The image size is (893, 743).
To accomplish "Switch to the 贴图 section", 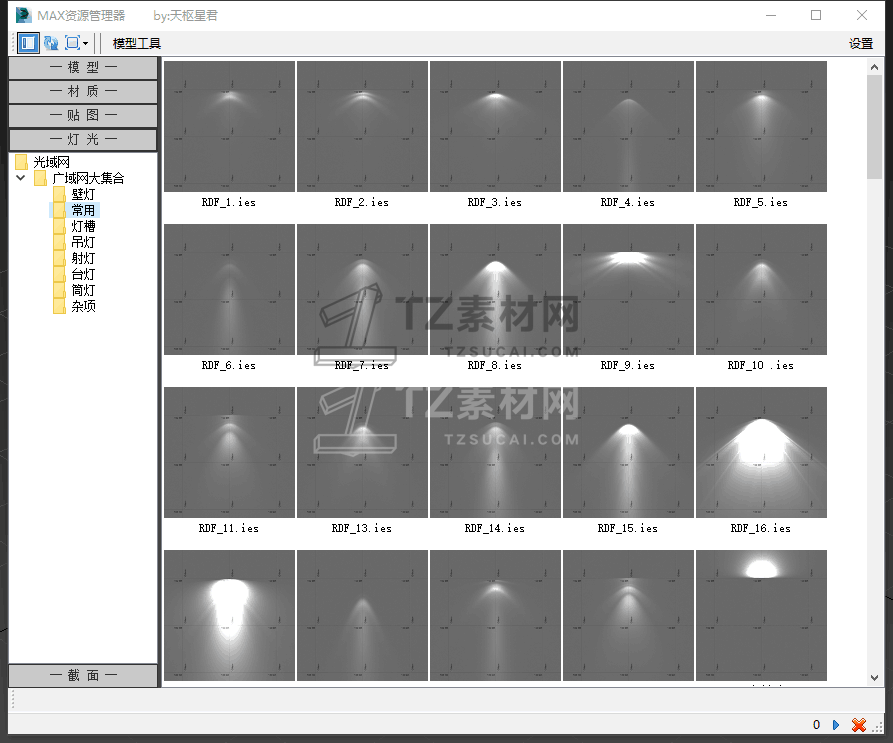I will (83, 116).
